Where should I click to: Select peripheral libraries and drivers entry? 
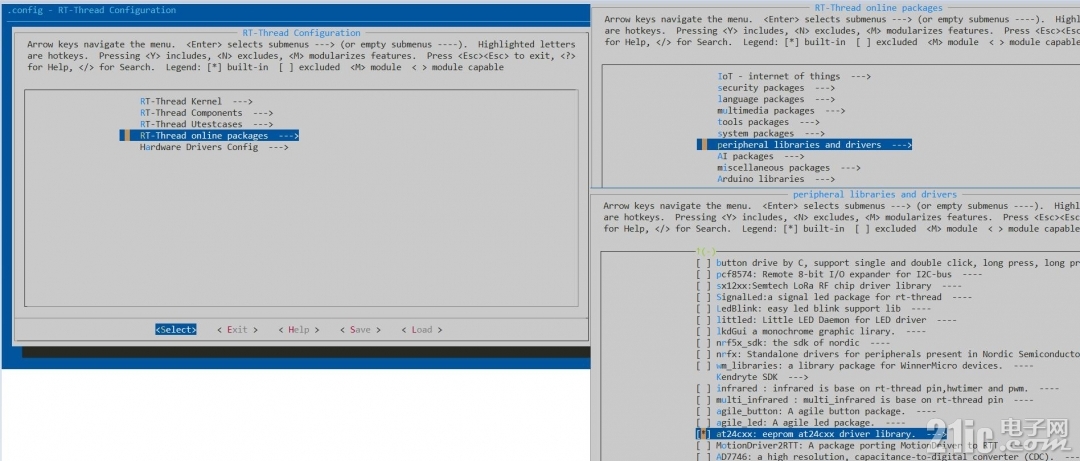click(804, 145)
